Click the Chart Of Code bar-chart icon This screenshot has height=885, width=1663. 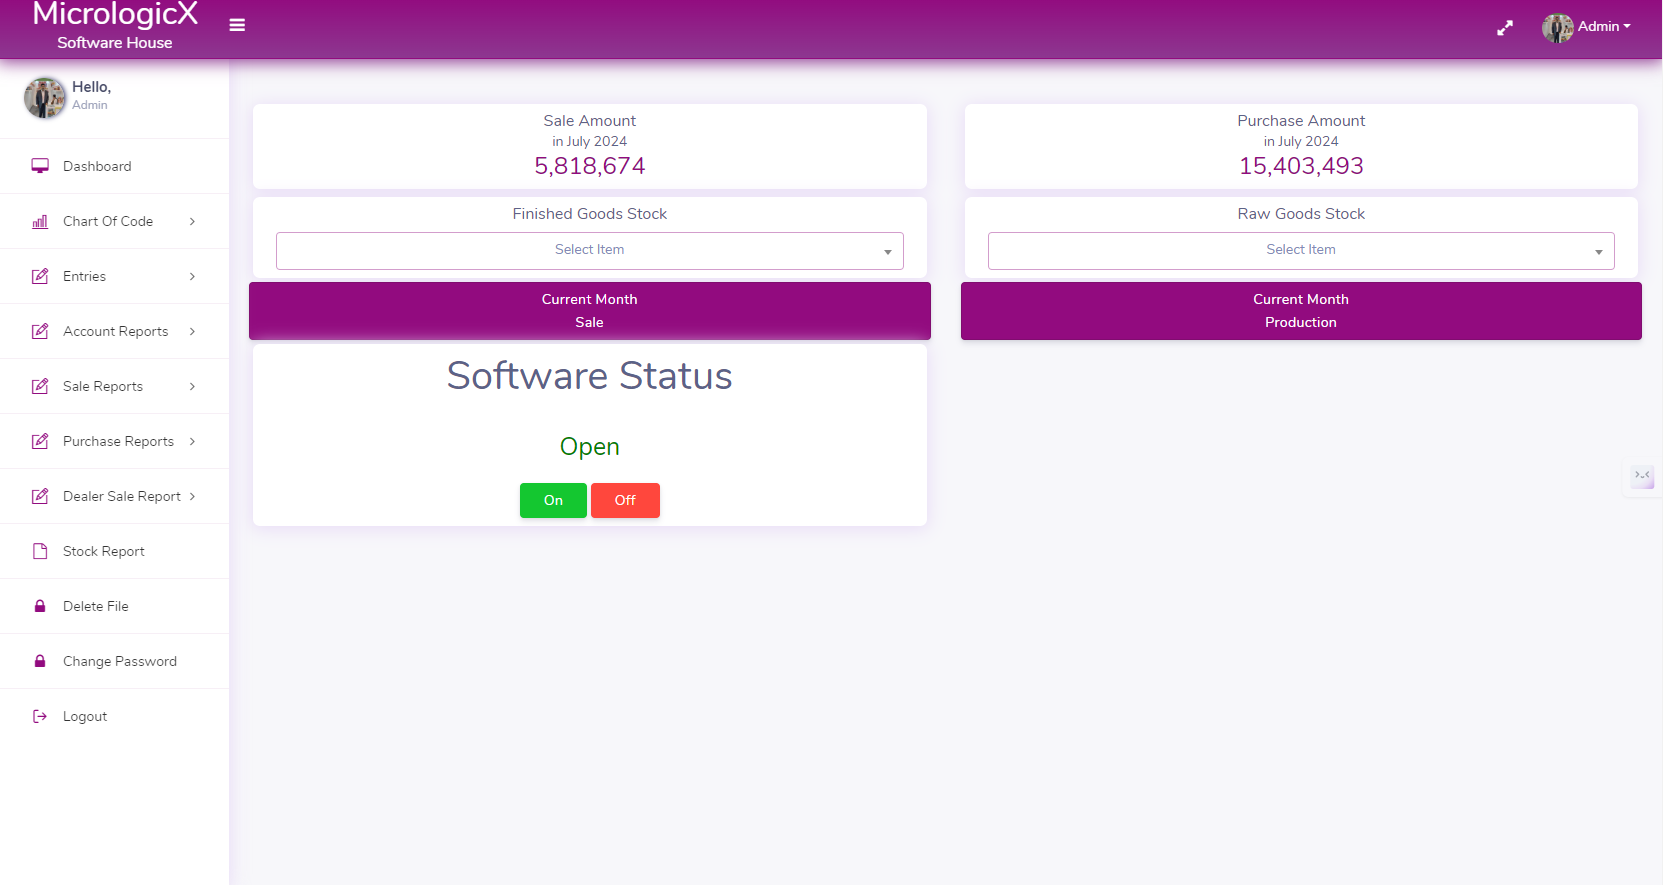tap(40, 221)
